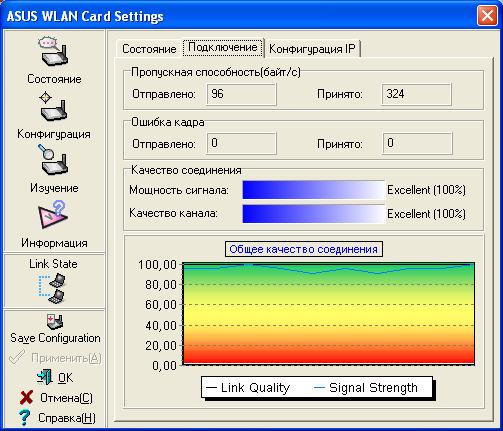Click the question mark Справка icon
503x431 pixels.
(24, 417)
